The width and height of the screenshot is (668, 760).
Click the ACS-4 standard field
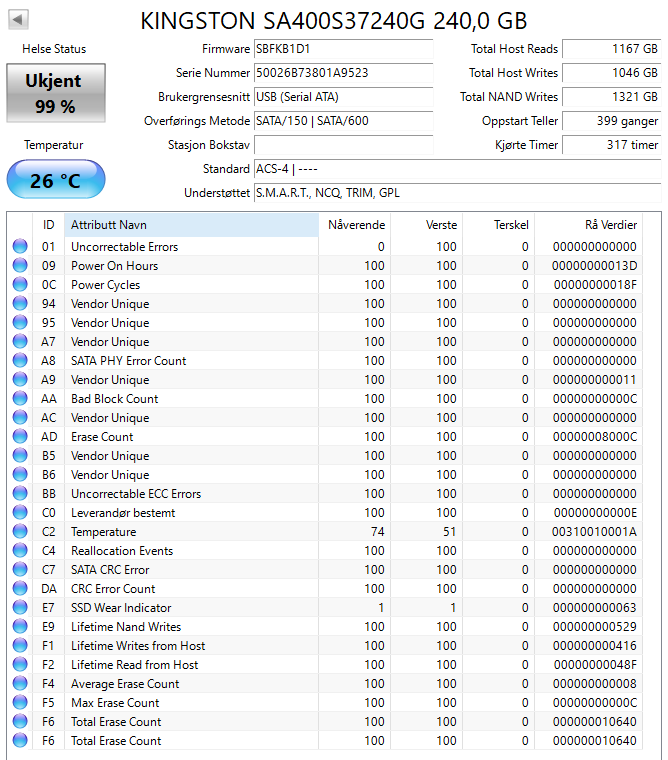(457, 169)
